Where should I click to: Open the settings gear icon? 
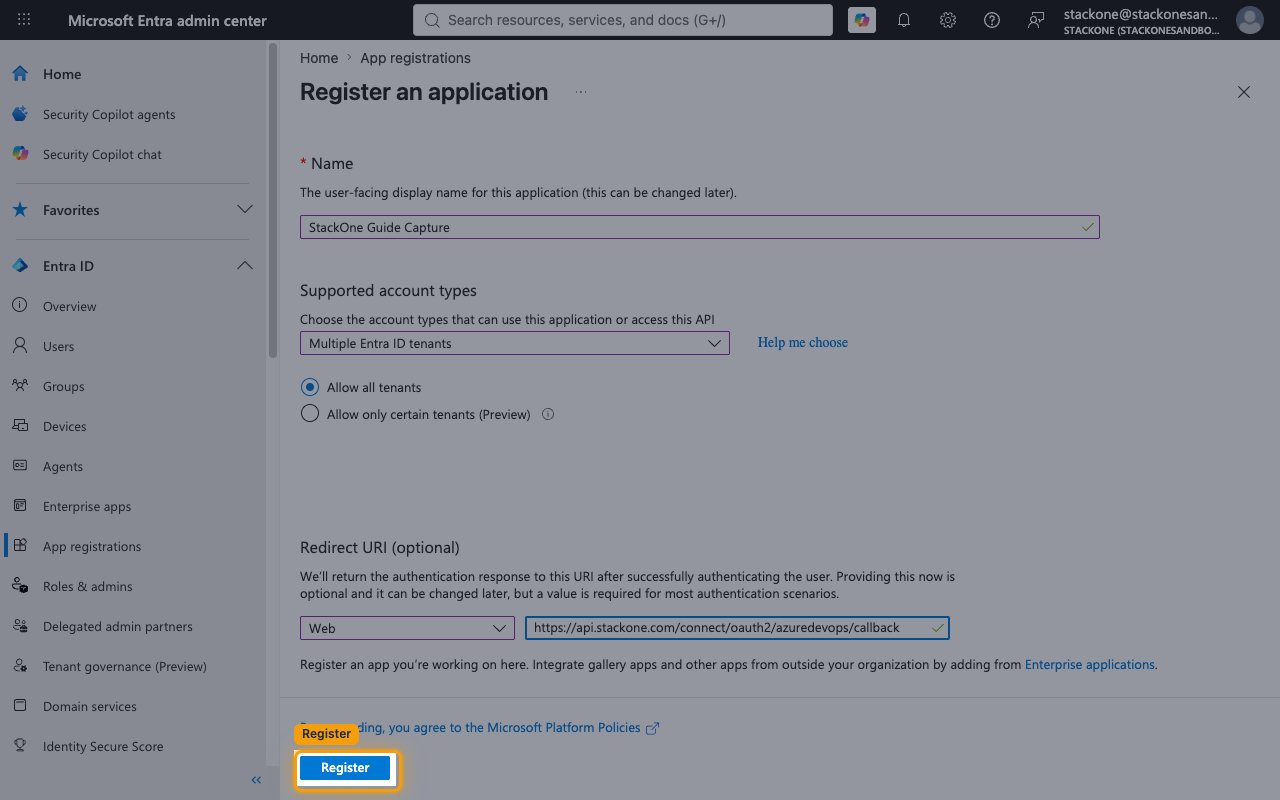coord(948,20)
